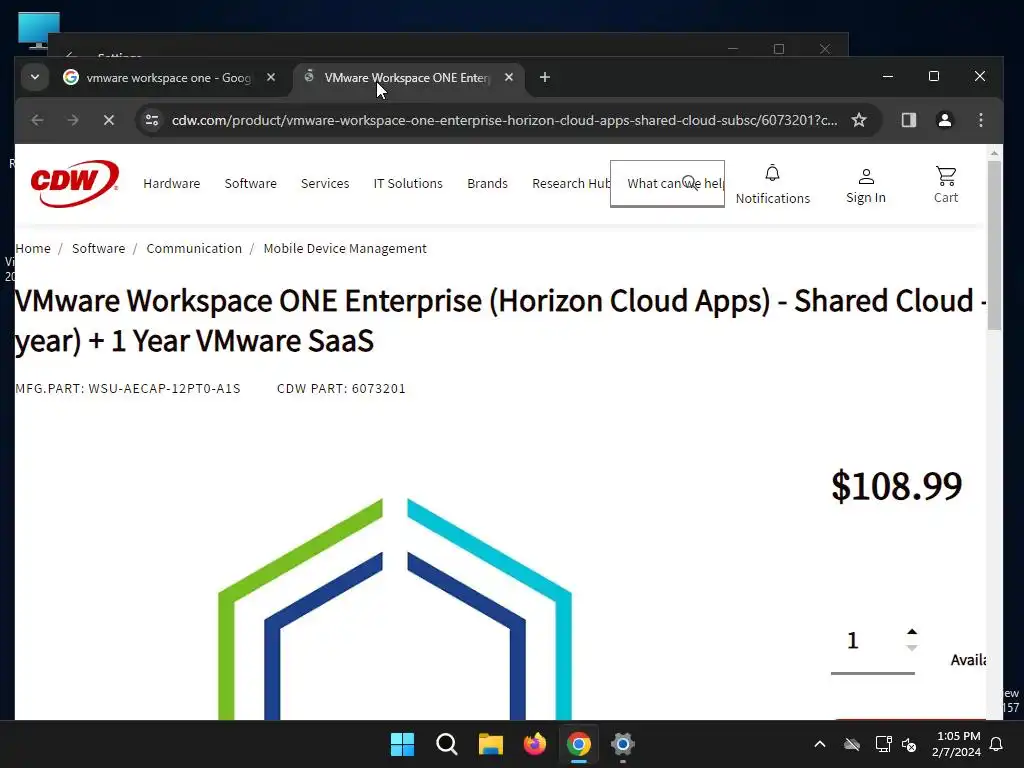Open the Services menu
1024x768 pixels.
pos(325,184)
